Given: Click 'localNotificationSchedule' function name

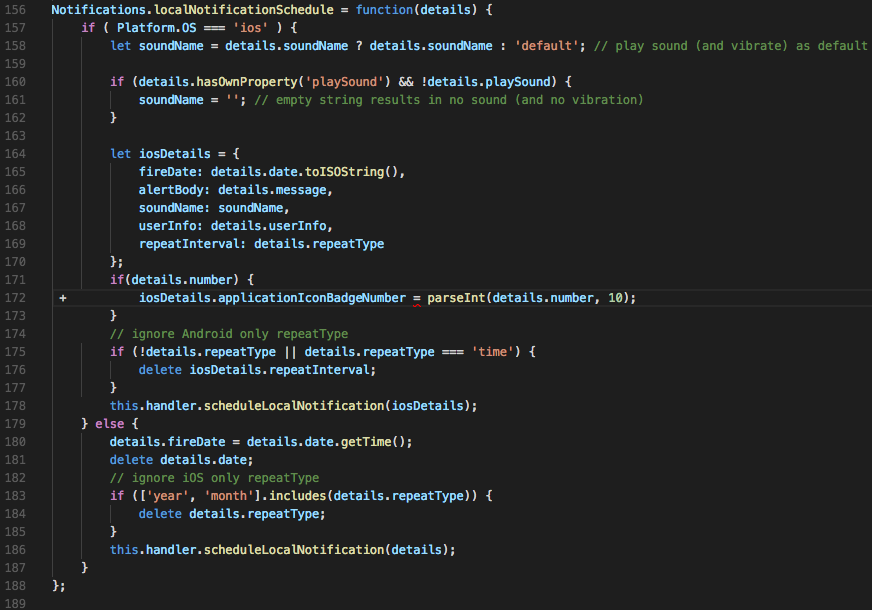Looking at the screenshot, I should pyautogui.click(x=244, y=10).
